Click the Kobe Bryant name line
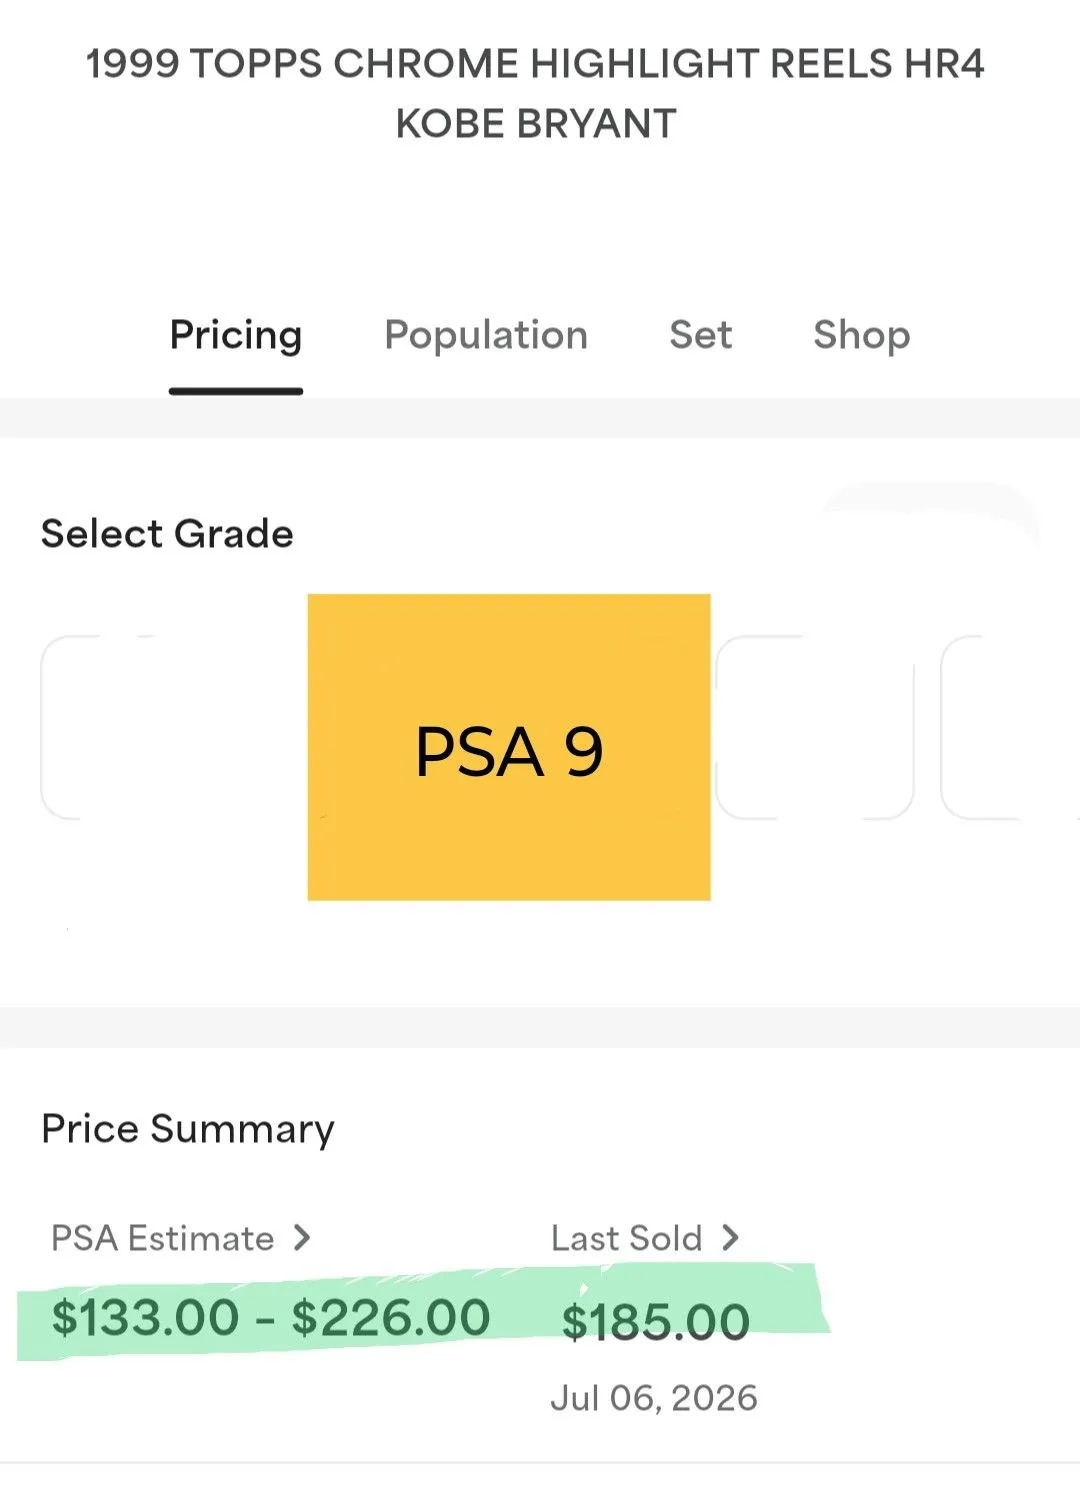The width and height of the screenshot is (1080, 1489). tap(536, 124)
